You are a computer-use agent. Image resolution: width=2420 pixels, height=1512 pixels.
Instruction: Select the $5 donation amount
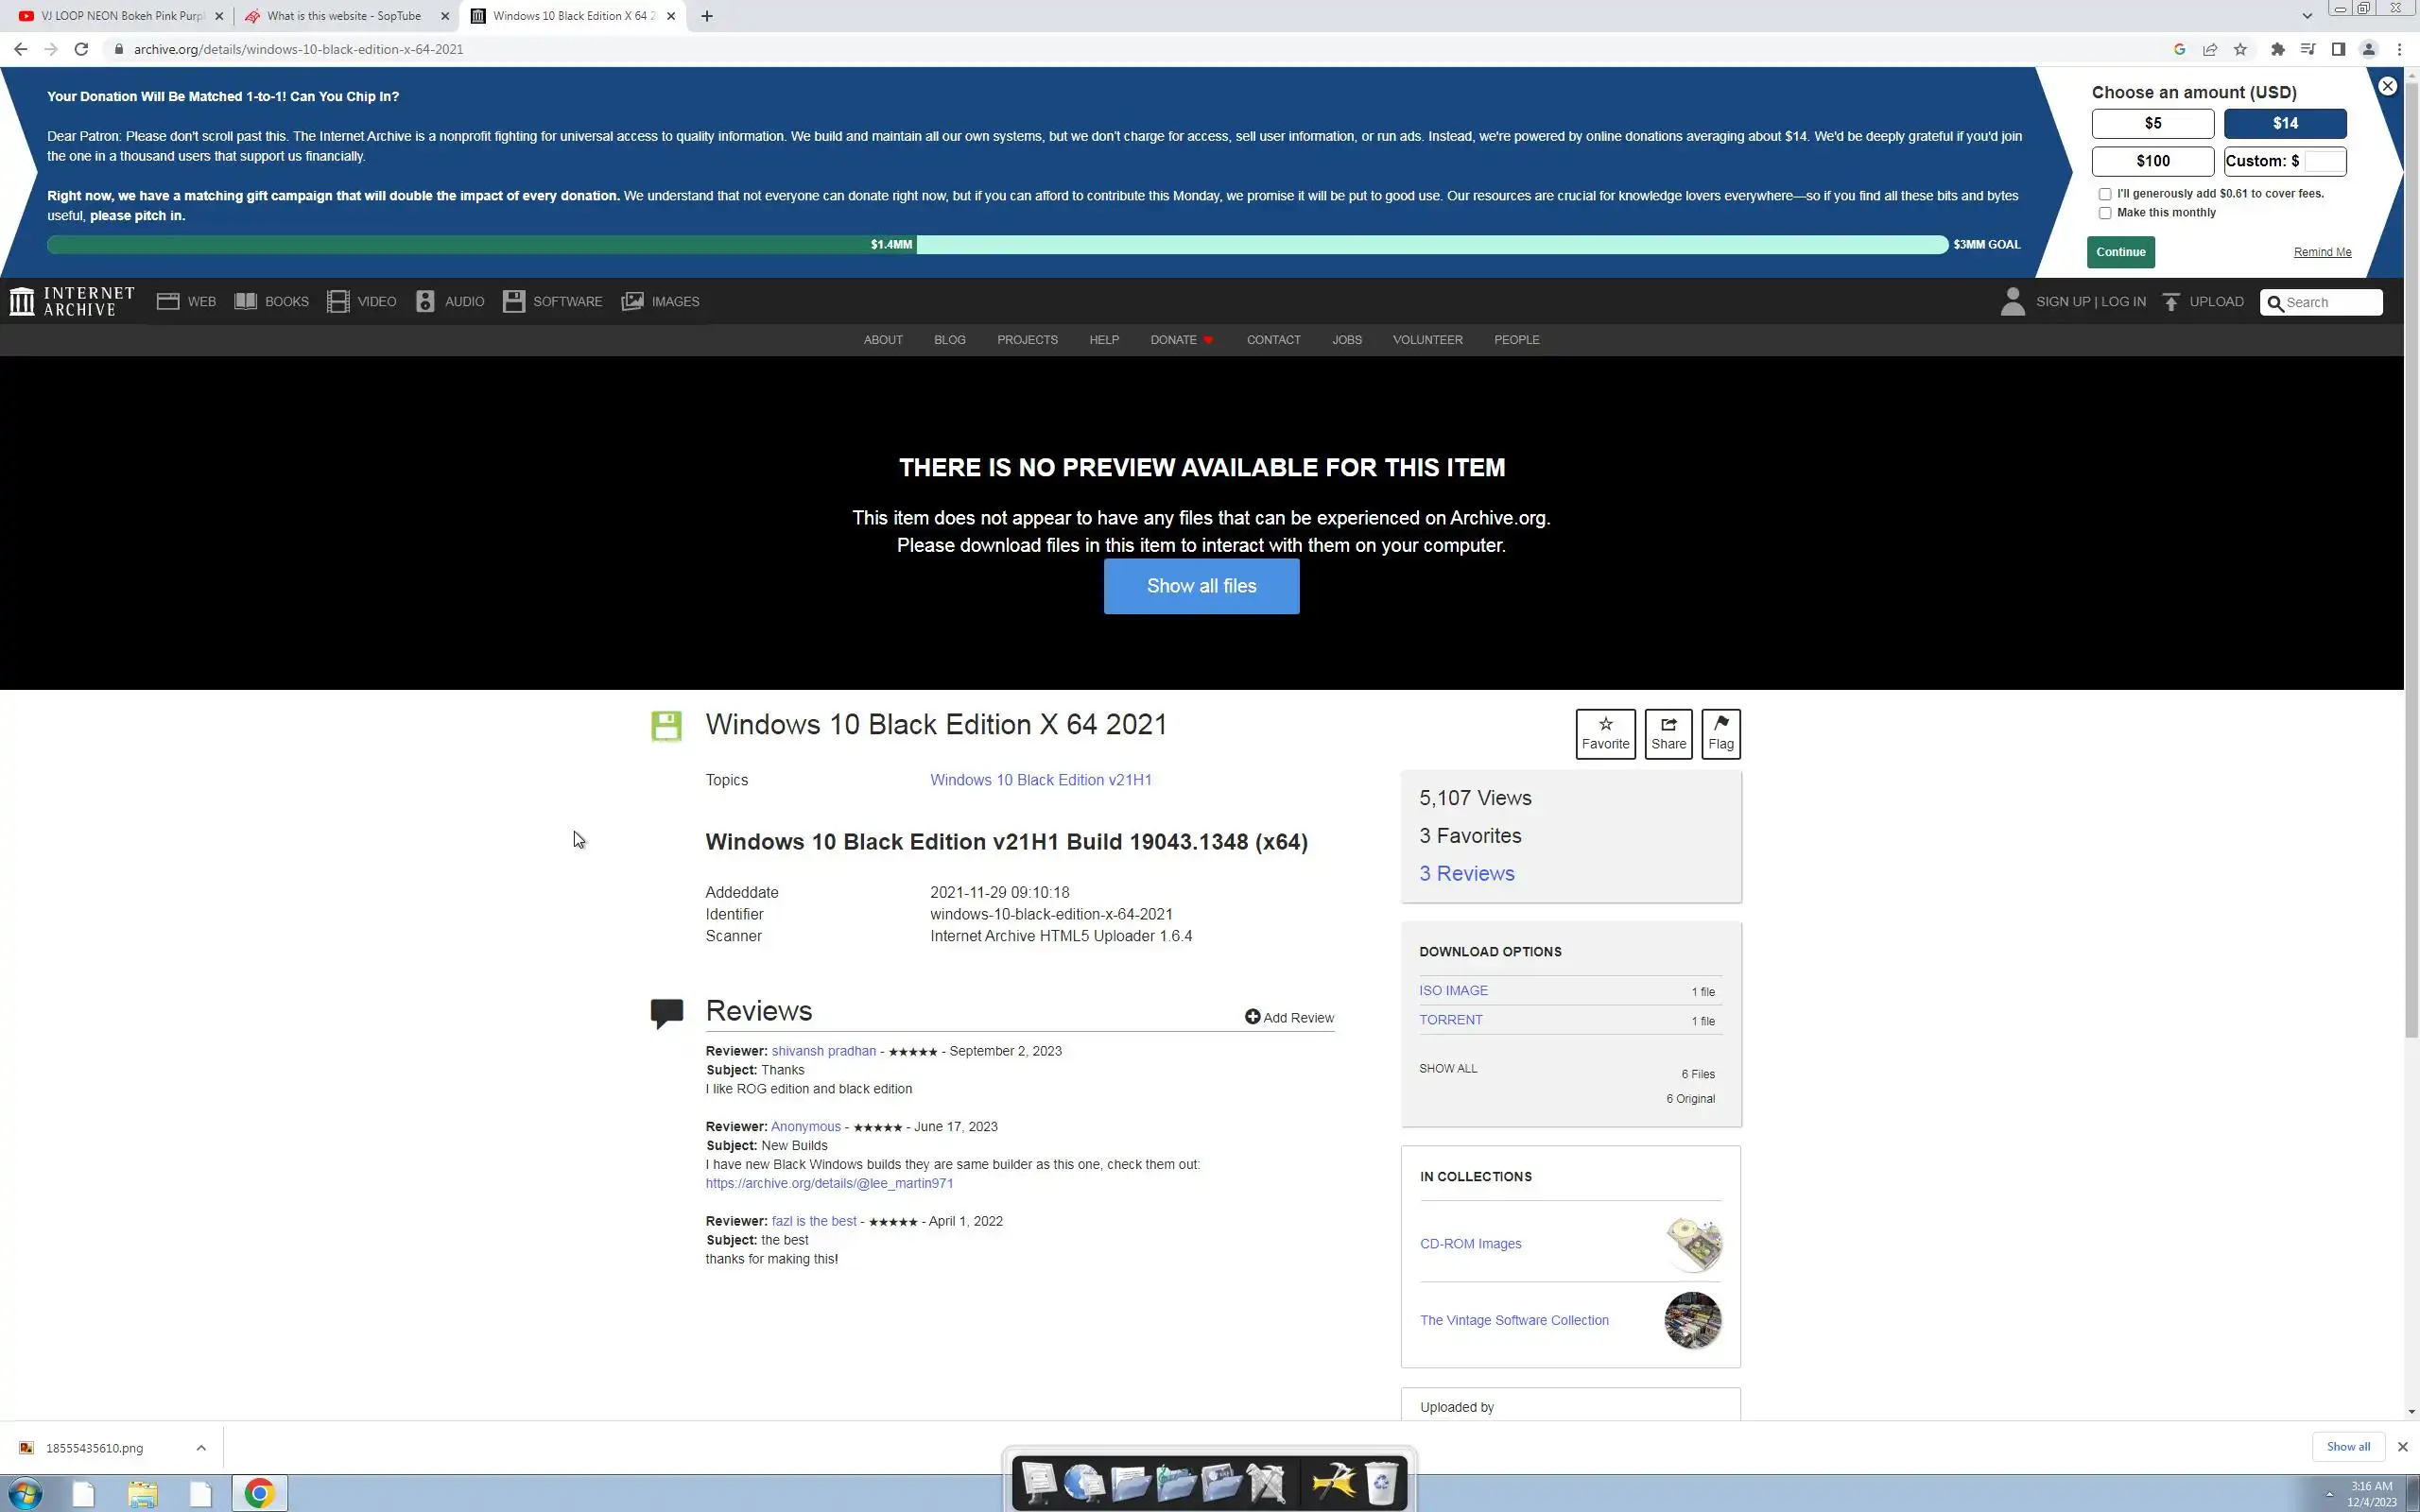point(2152,123)
